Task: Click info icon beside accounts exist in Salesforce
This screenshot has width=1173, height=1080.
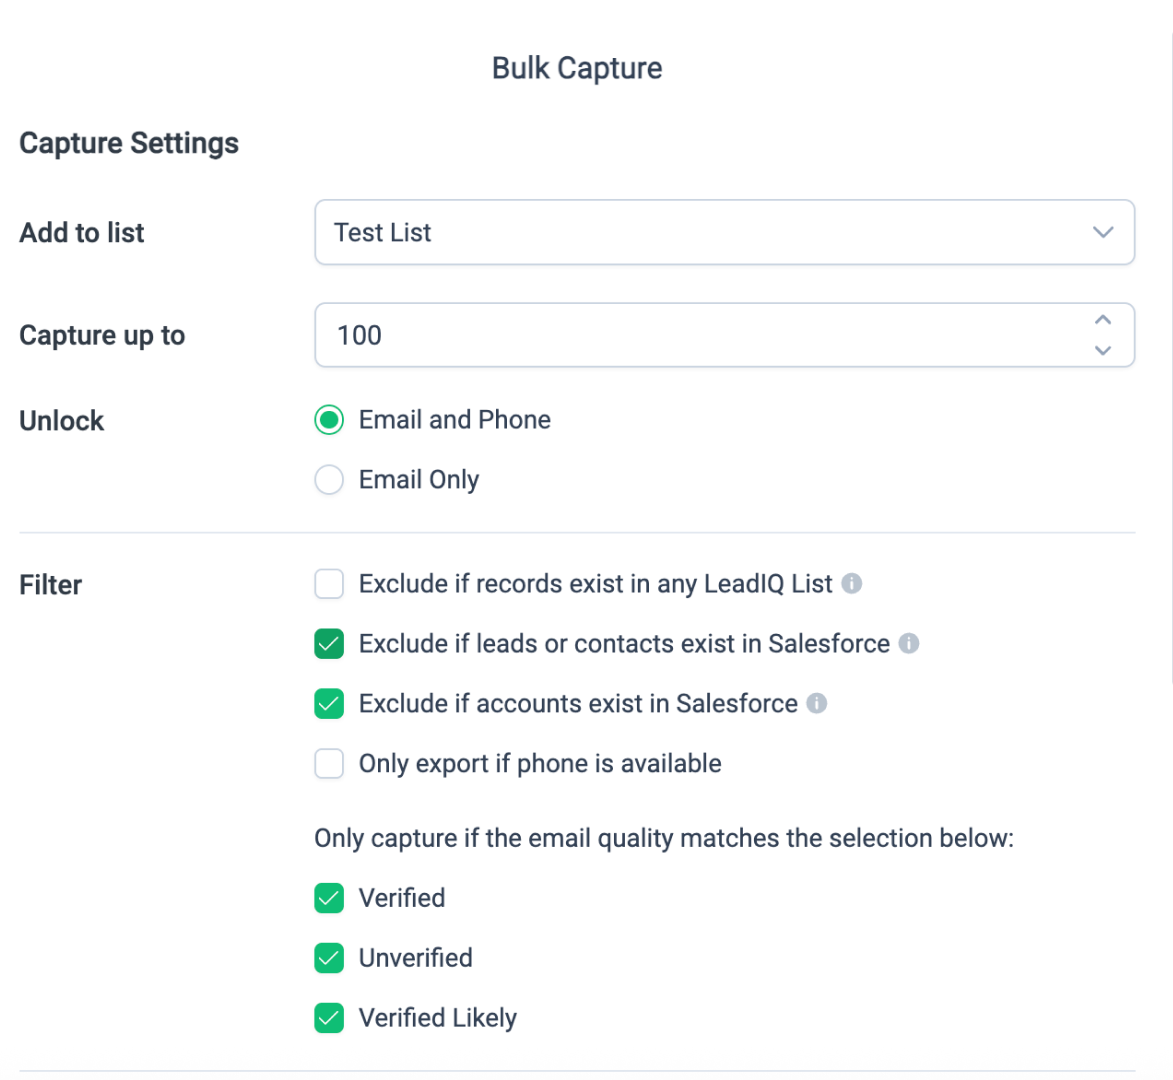Action: tap(817, 703)
